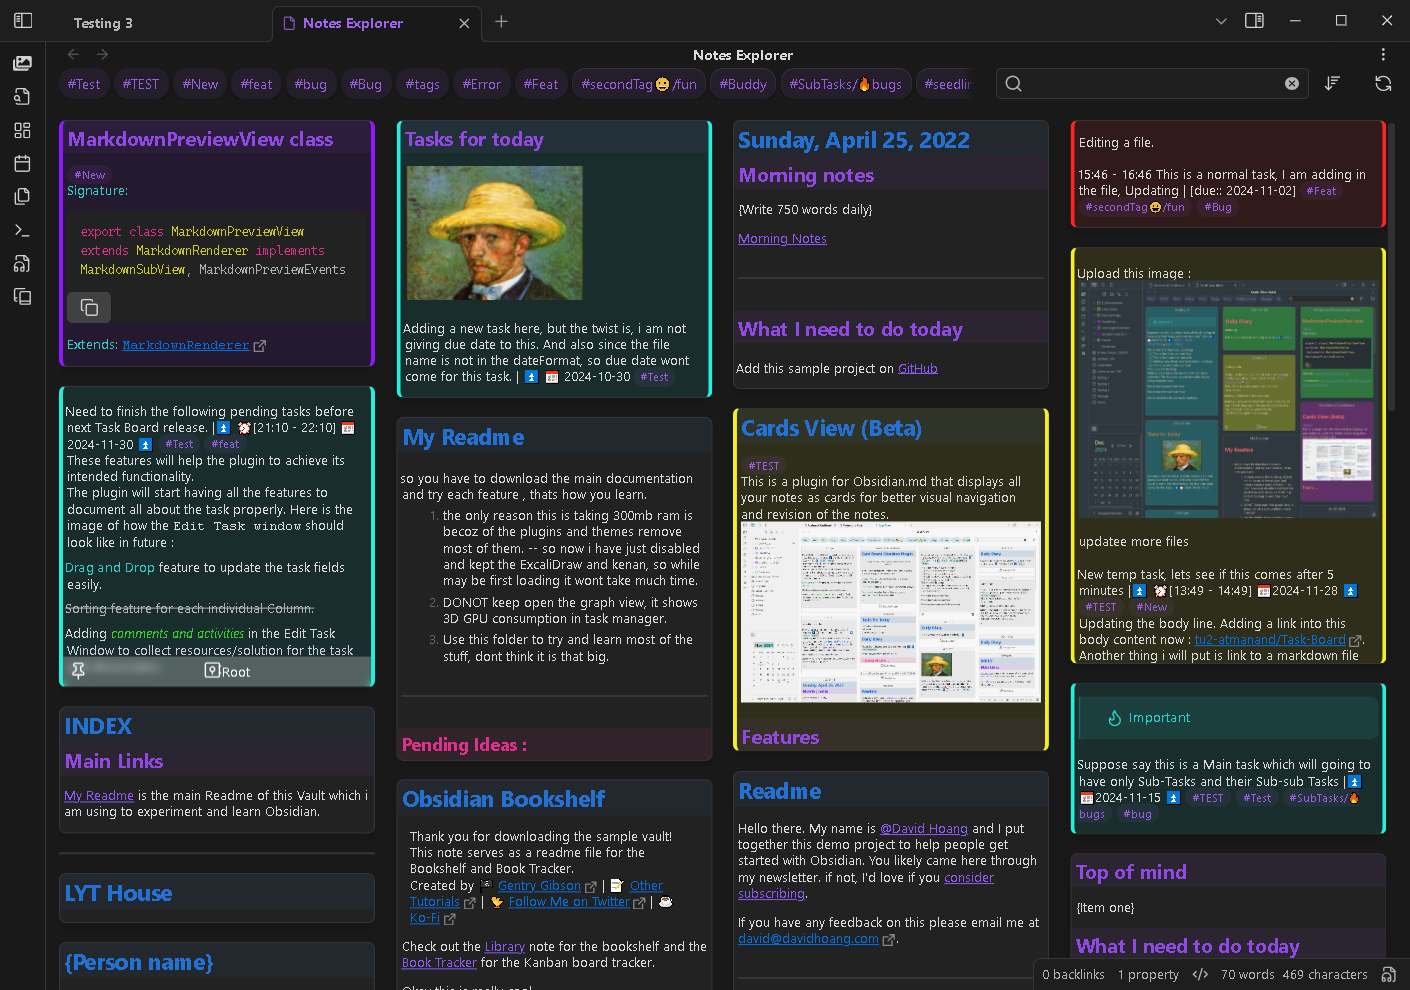Filter by the capitalized #Bug tag chip
Image resolution: width=1410 pixels, height=990 pixels.
(365, 84)
